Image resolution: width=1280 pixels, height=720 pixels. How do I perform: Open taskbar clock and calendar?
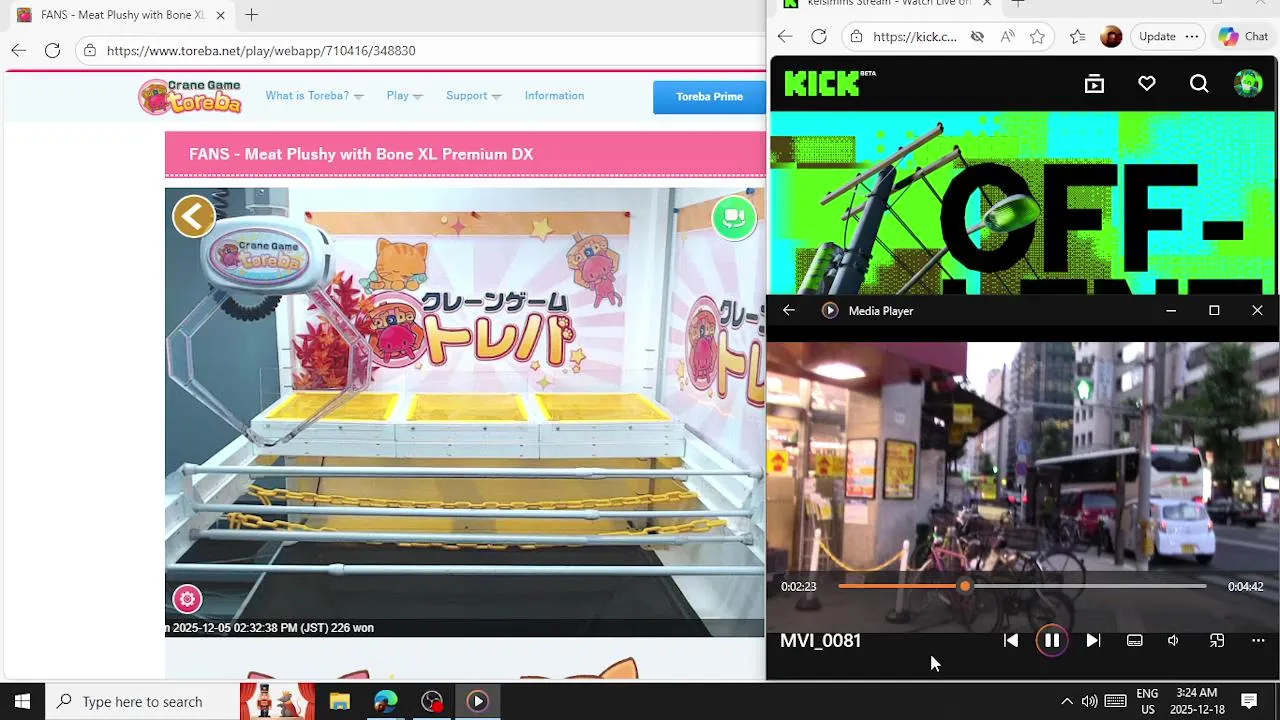[1197, 702]
